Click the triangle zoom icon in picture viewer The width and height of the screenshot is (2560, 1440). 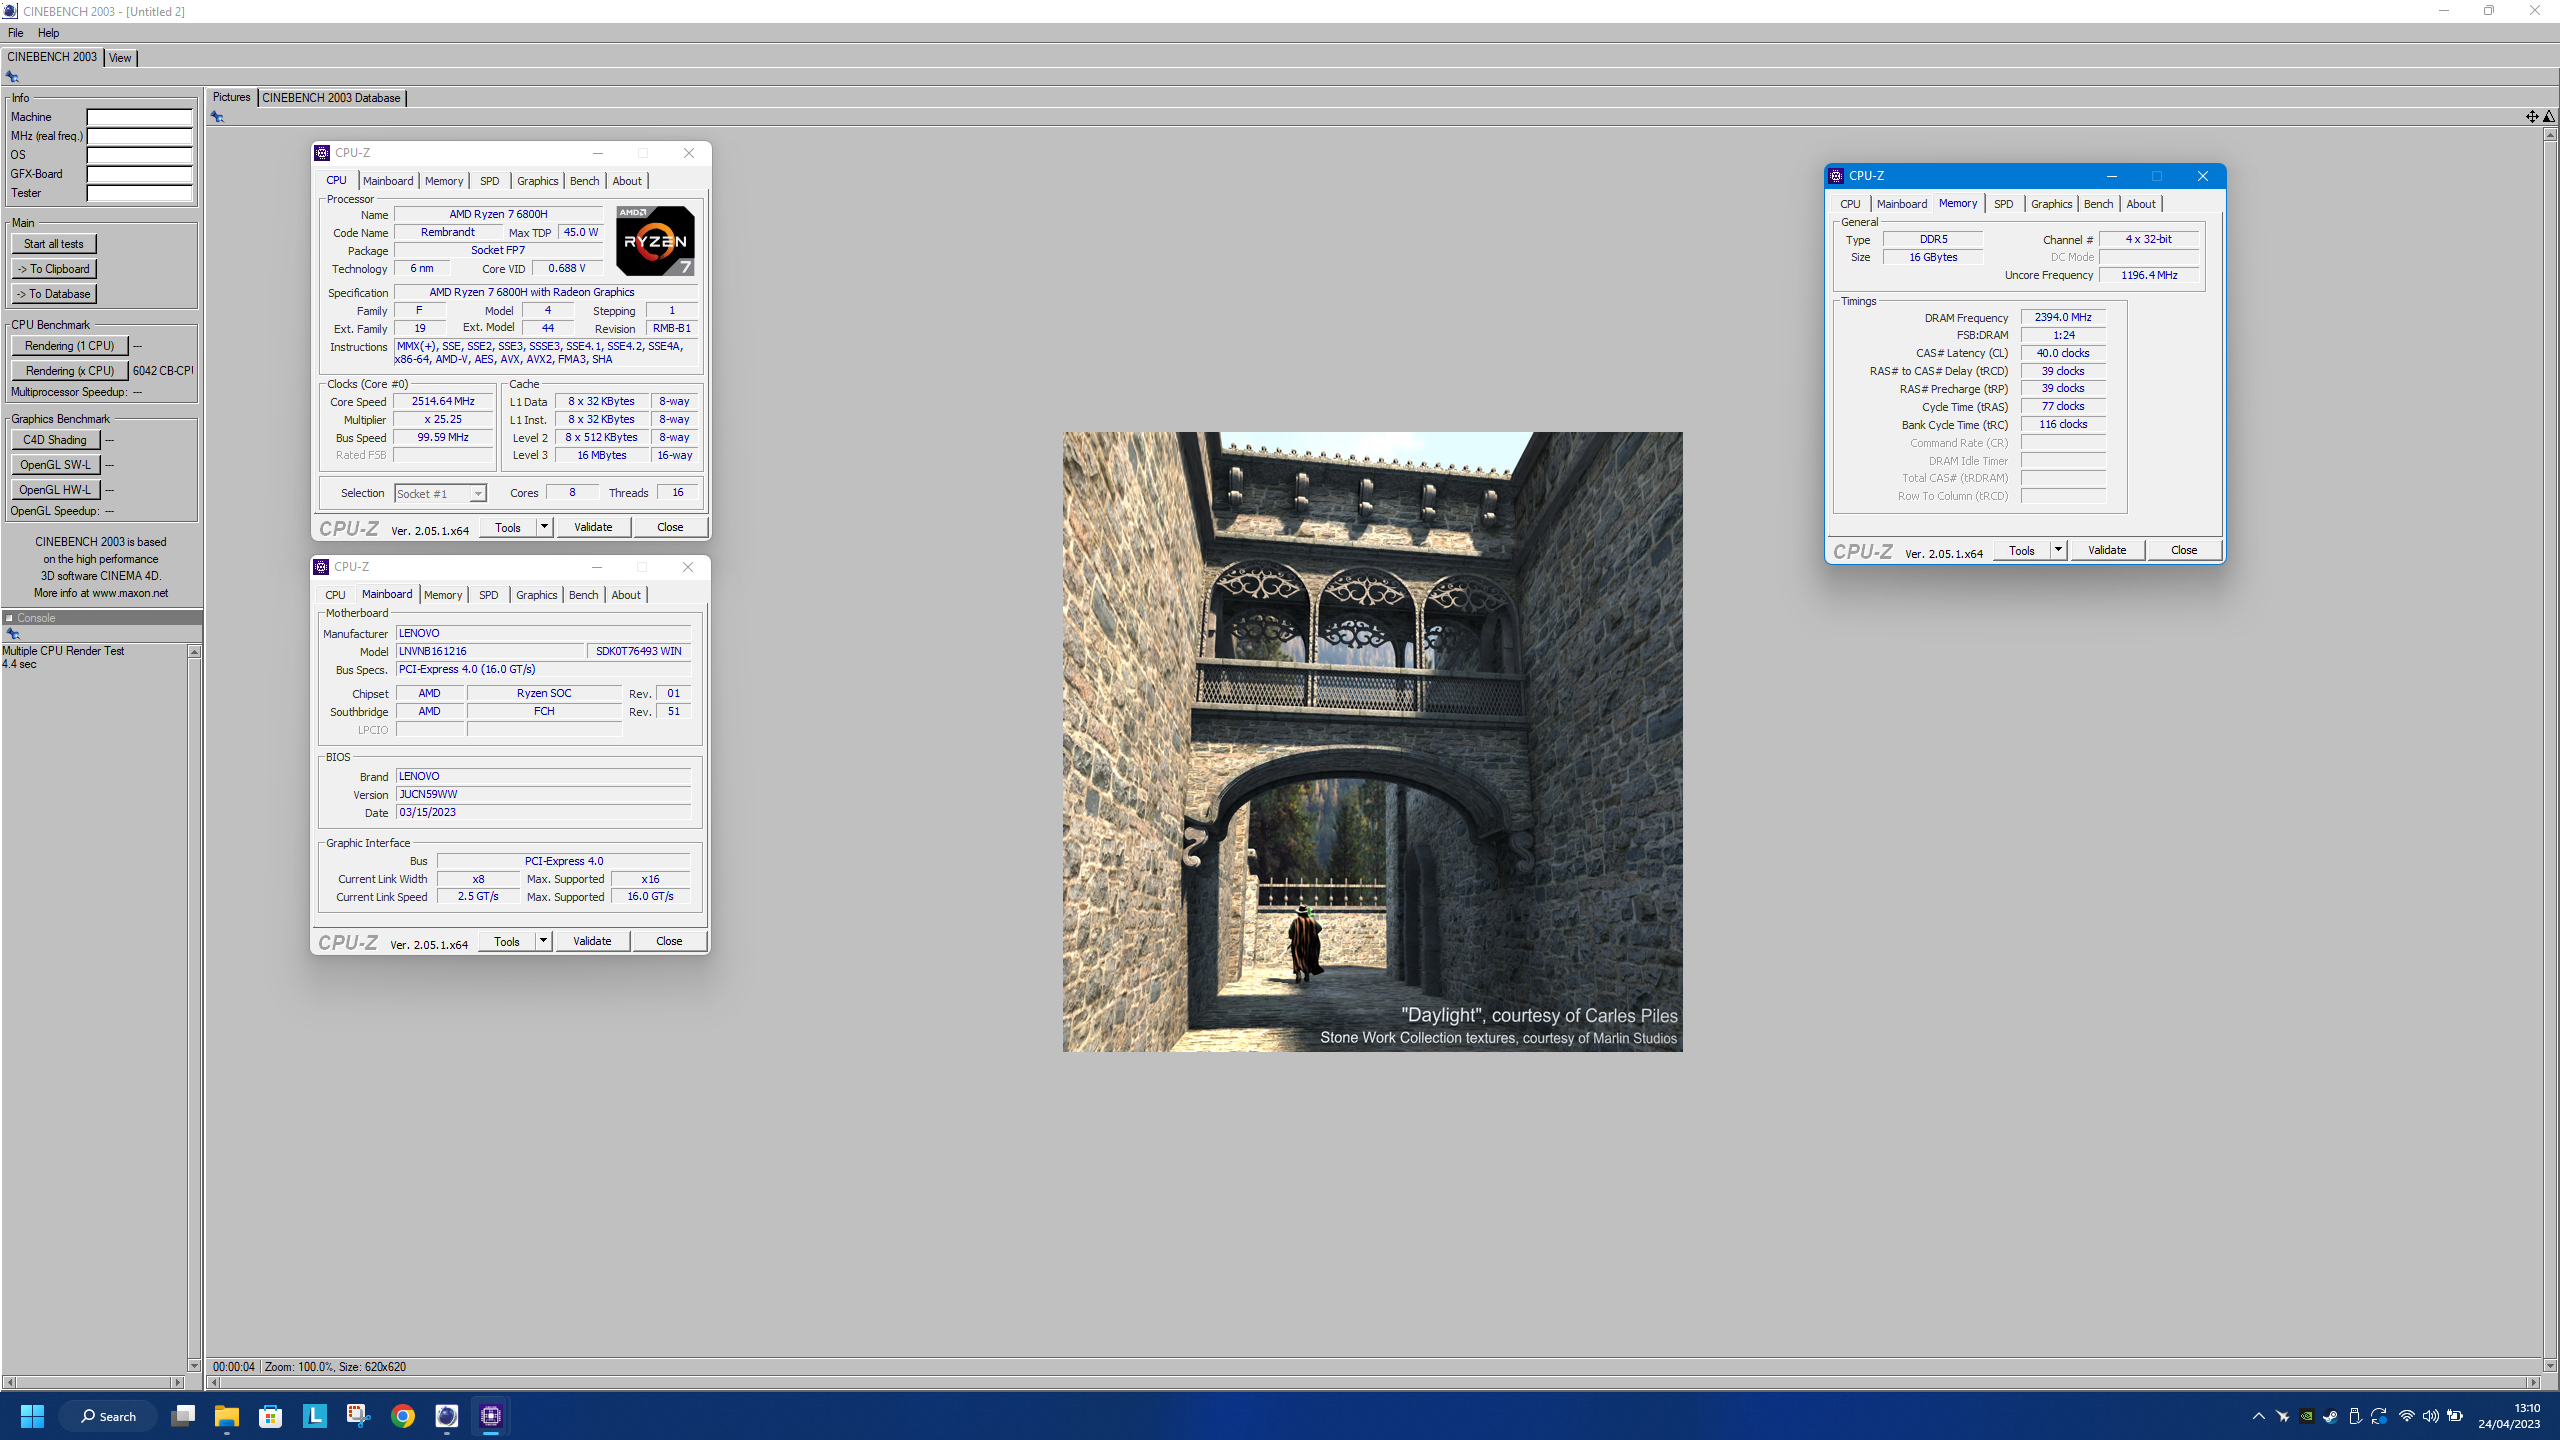(2549, 117)
